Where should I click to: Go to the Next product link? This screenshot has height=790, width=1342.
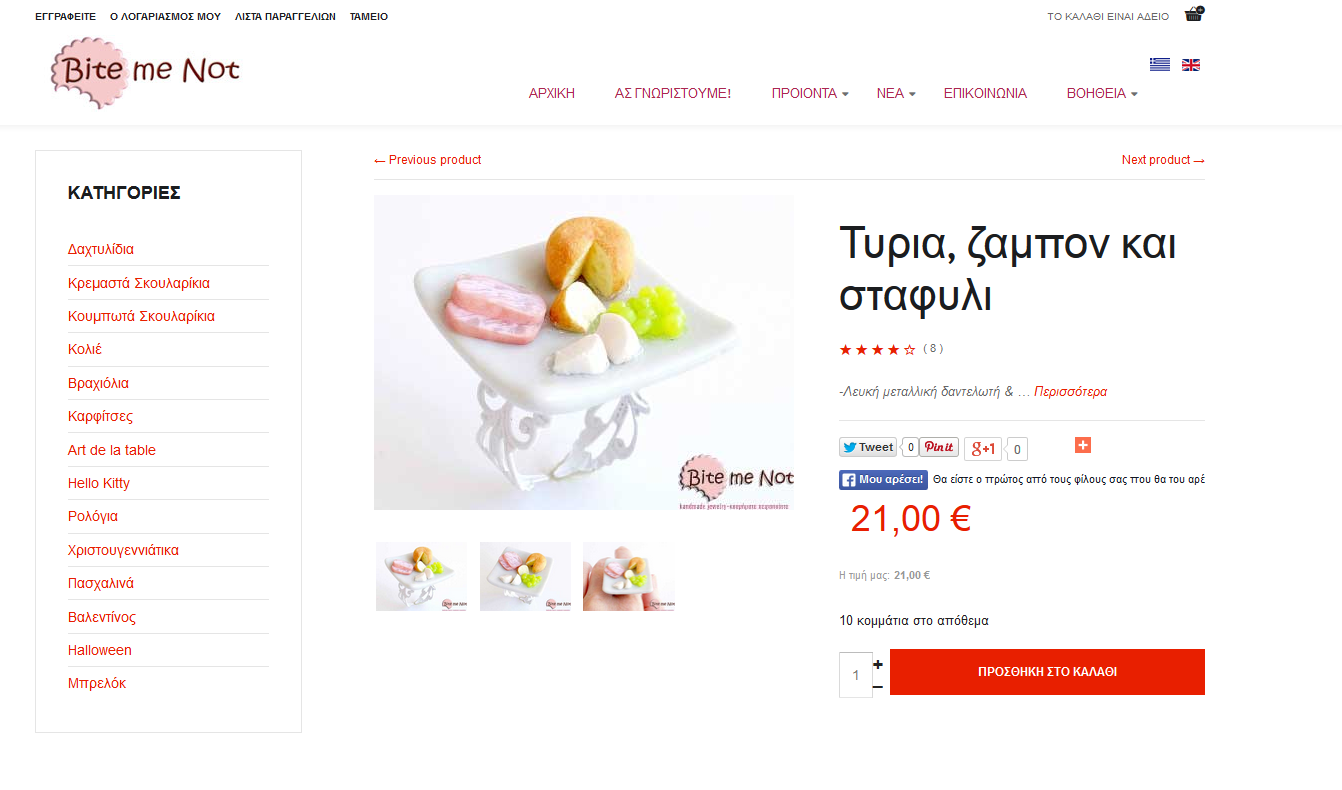[1163, 160]
